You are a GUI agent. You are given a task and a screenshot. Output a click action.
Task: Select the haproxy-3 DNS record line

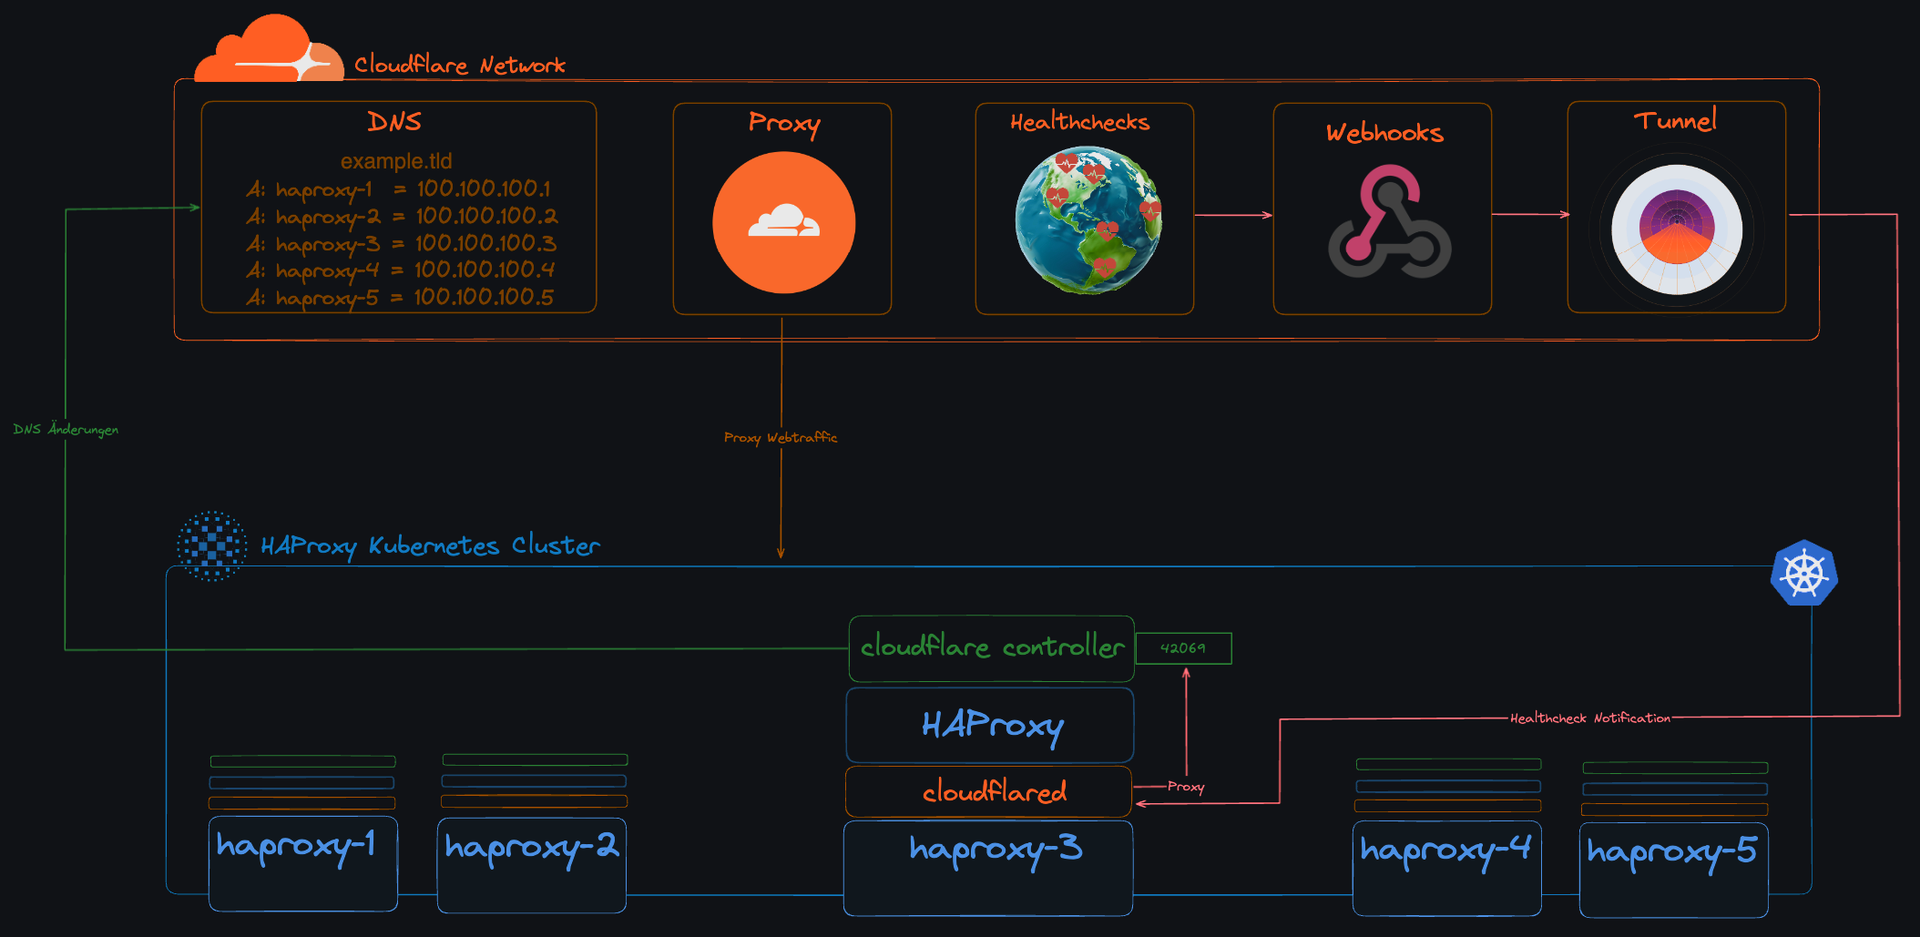pos(400,243)
